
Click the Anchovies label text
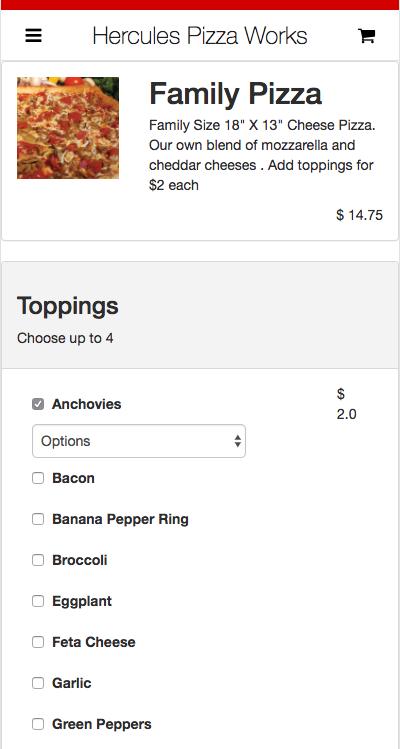86,404
